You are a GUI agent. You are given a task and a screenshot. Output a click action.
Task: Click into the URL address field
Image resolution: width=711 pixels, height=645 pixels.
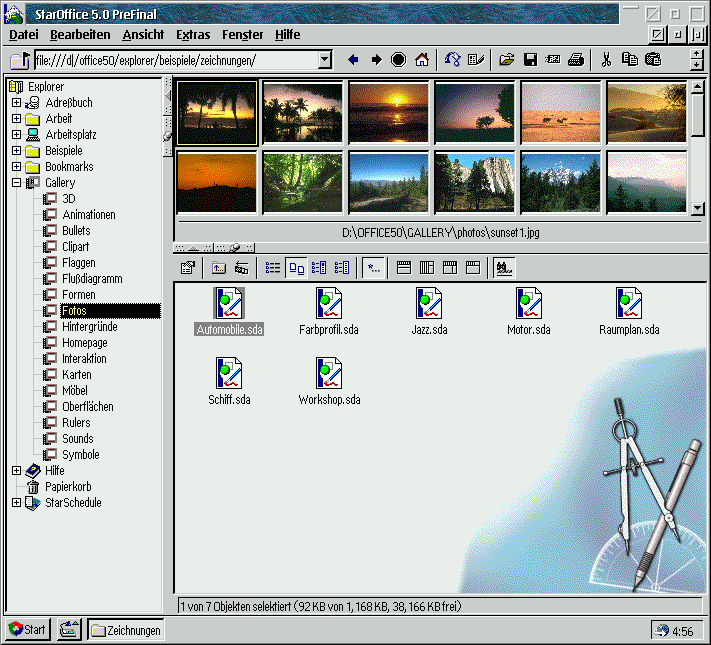click(177, 59)
